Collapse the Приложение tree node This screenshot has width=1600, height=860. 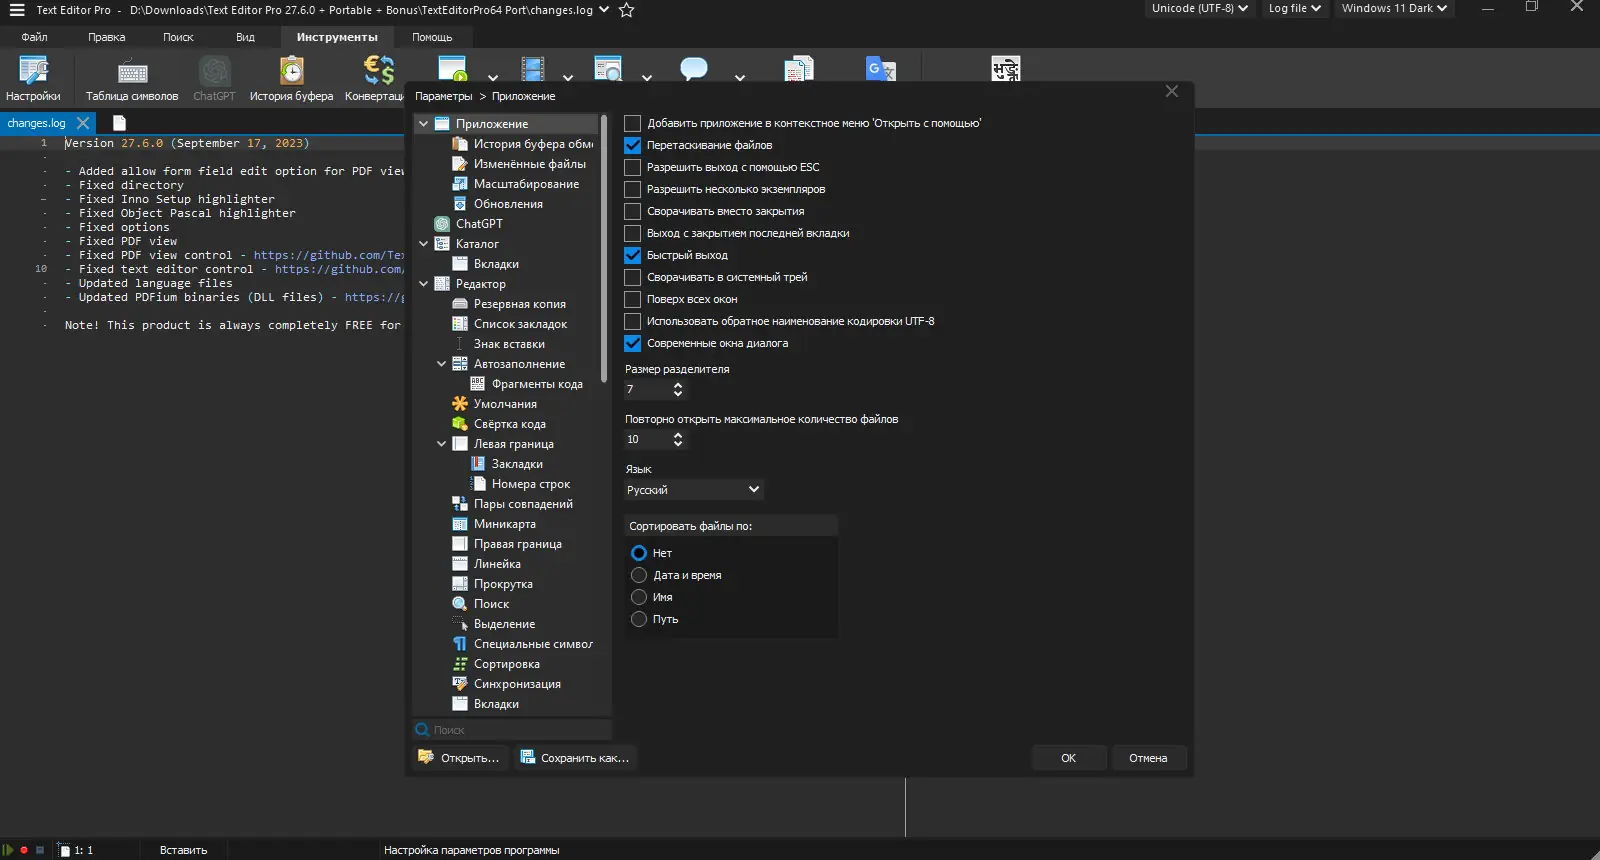coord(424,124)
